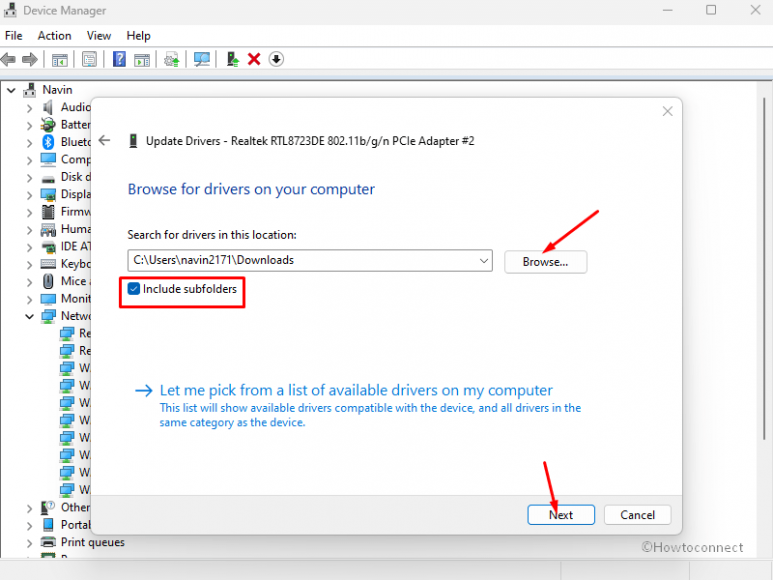Viewport: 773px width, 580px height.
Task: Expand the Other devices category
Action: 29,508
